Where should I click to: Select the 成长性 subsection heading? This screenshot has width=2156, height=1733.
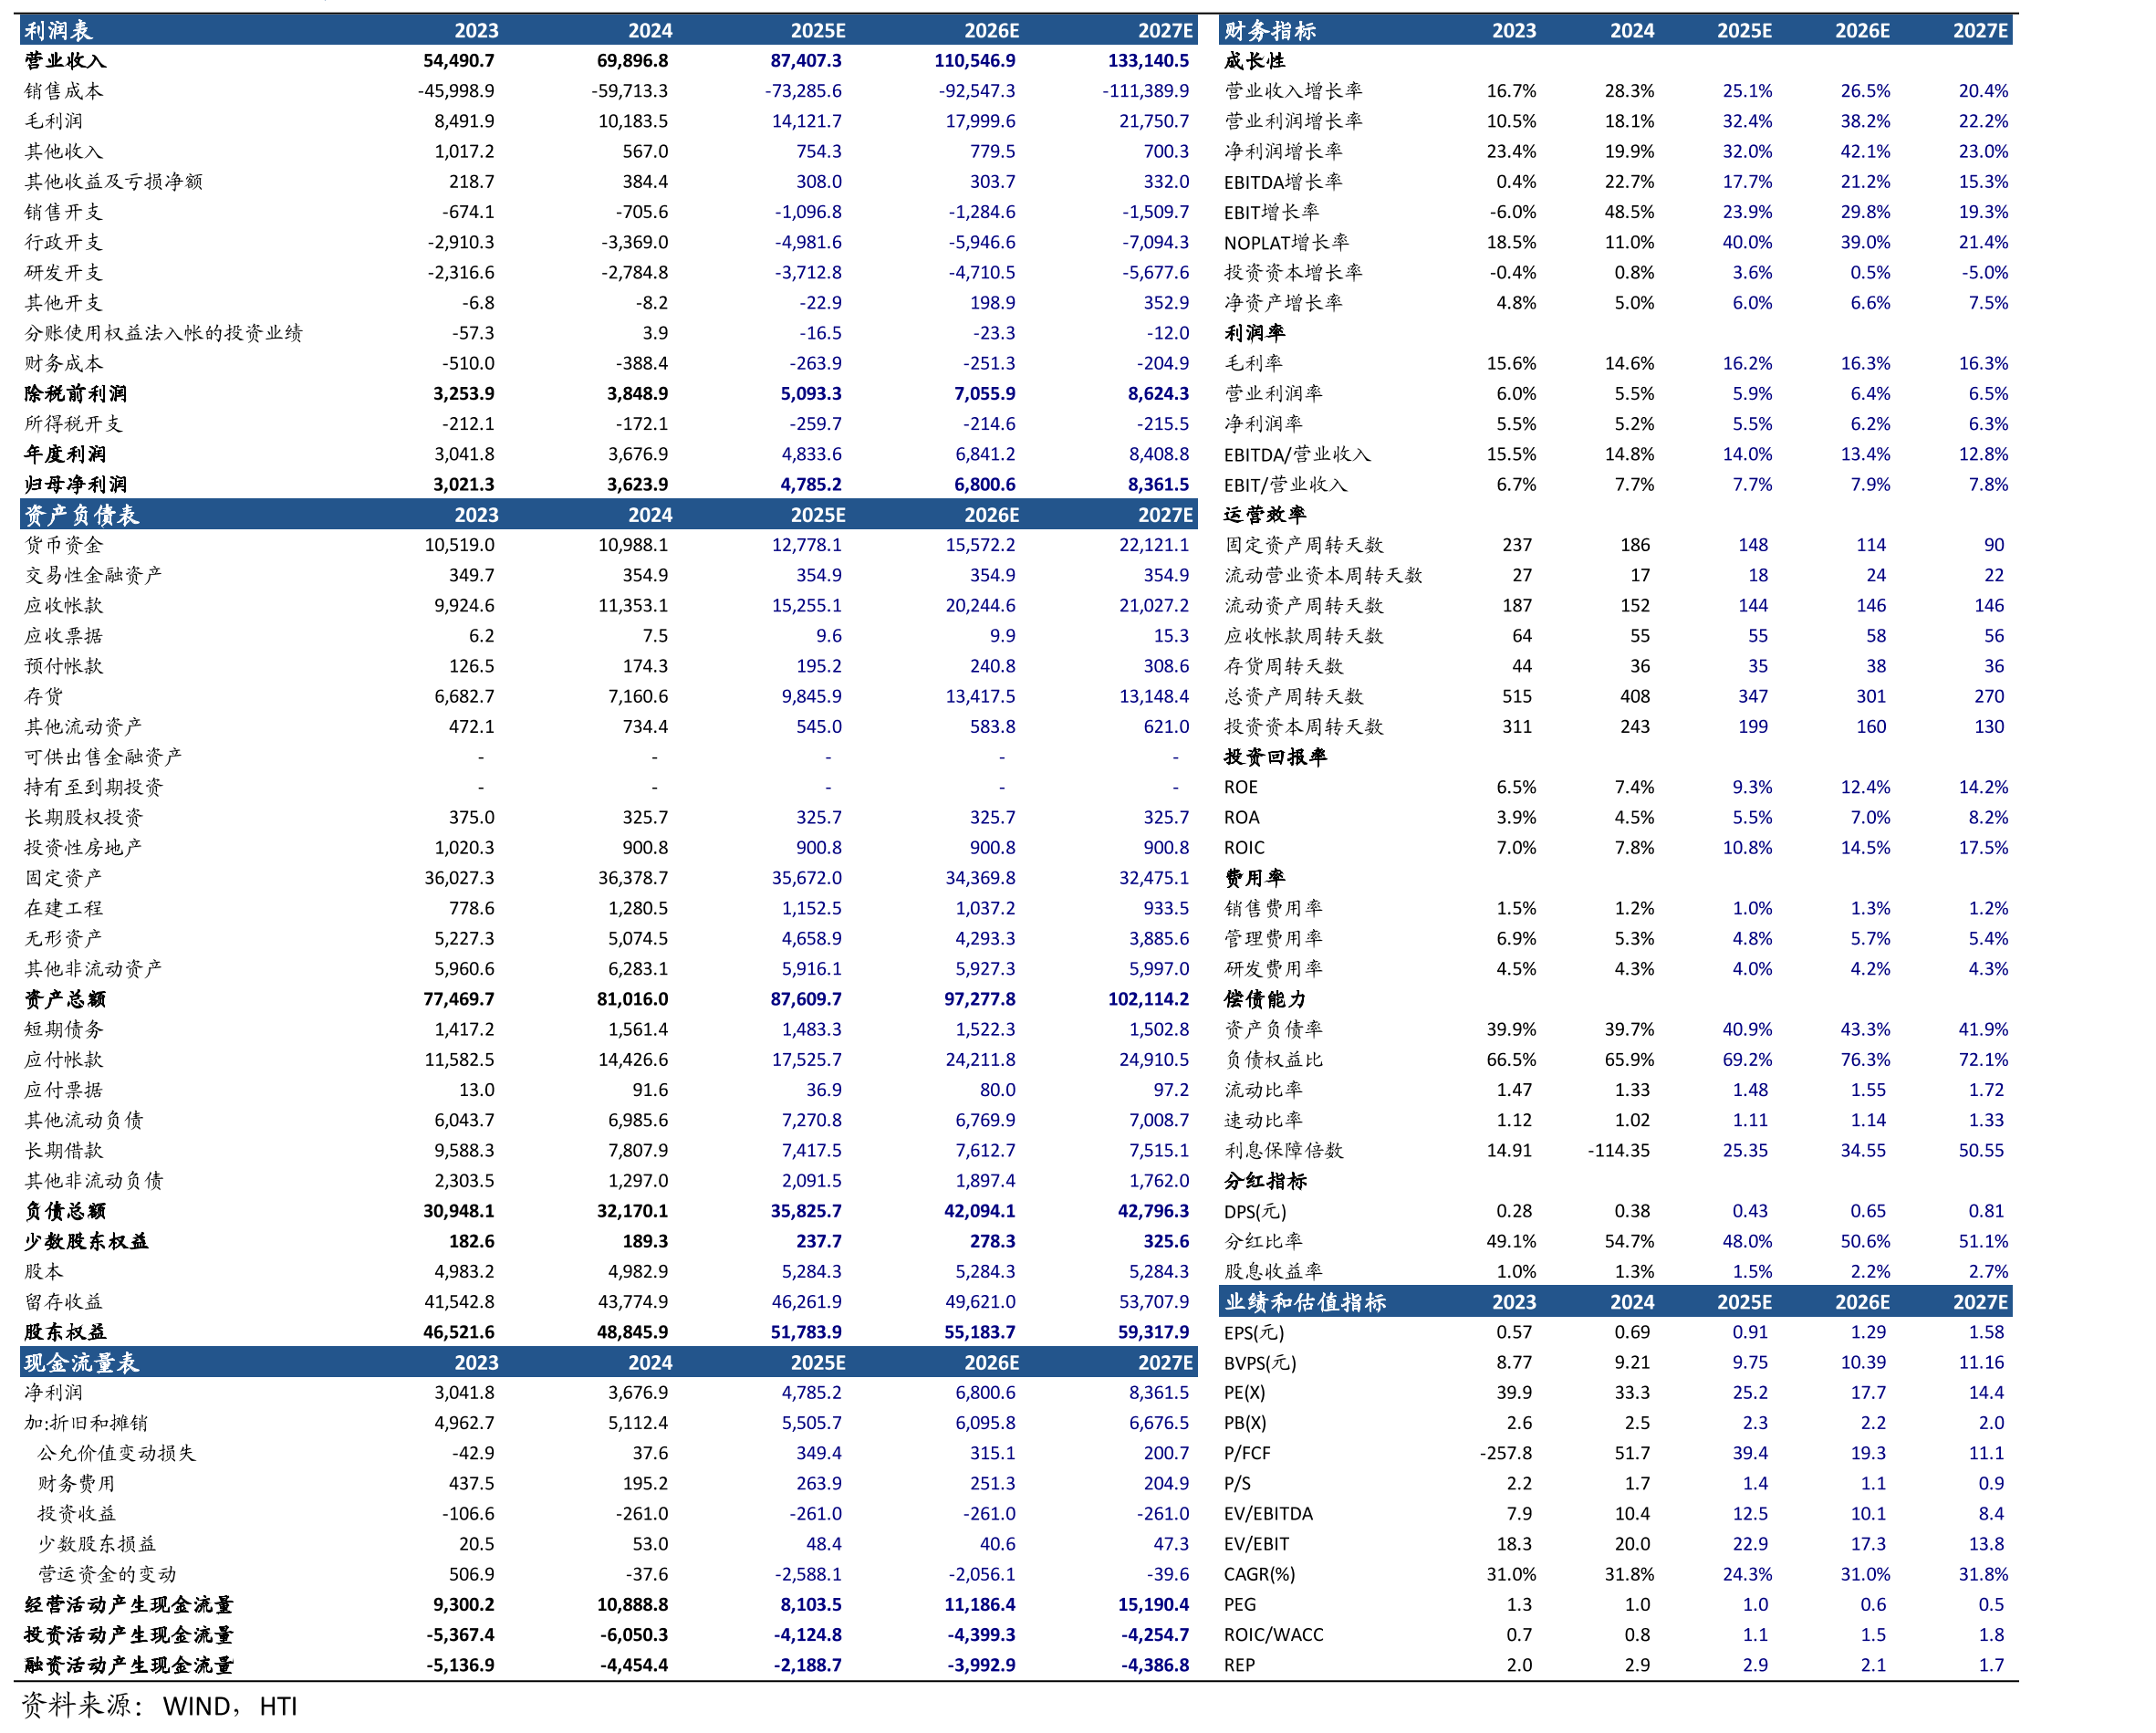pos(1255,61)
